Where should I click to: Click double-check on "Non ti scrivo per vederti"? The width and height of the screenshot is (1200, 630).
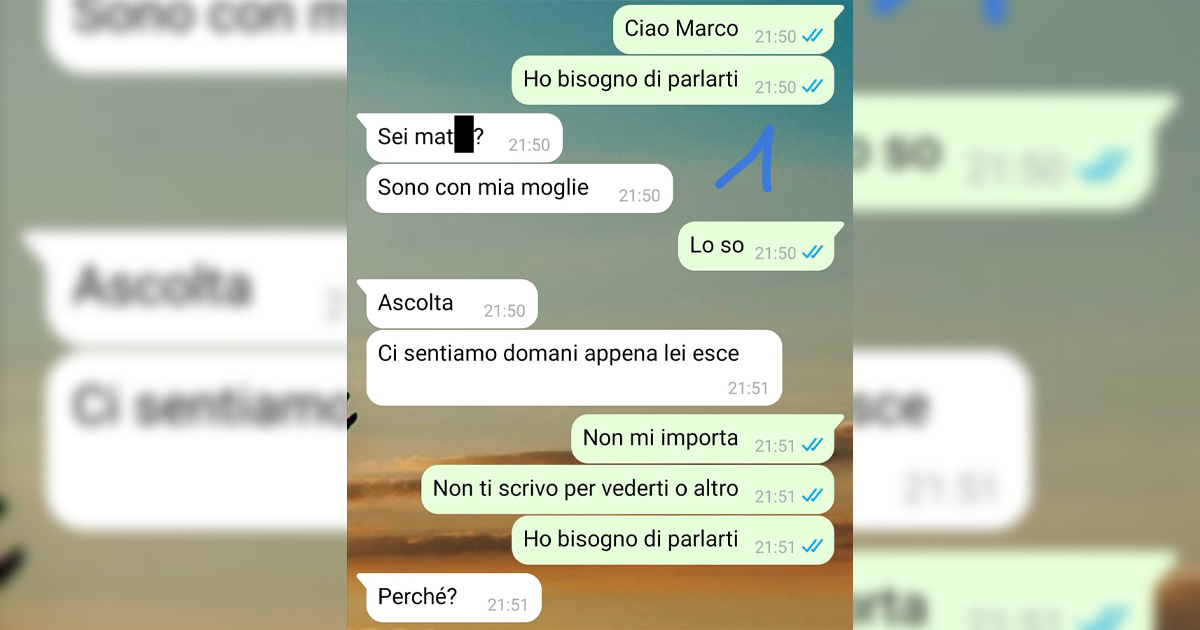point(813,495)
